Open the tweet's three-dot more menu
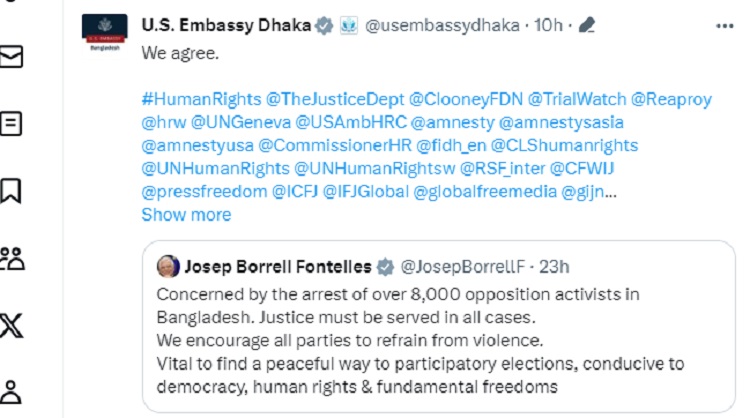The image size is (750, 418). click(723, 23)
